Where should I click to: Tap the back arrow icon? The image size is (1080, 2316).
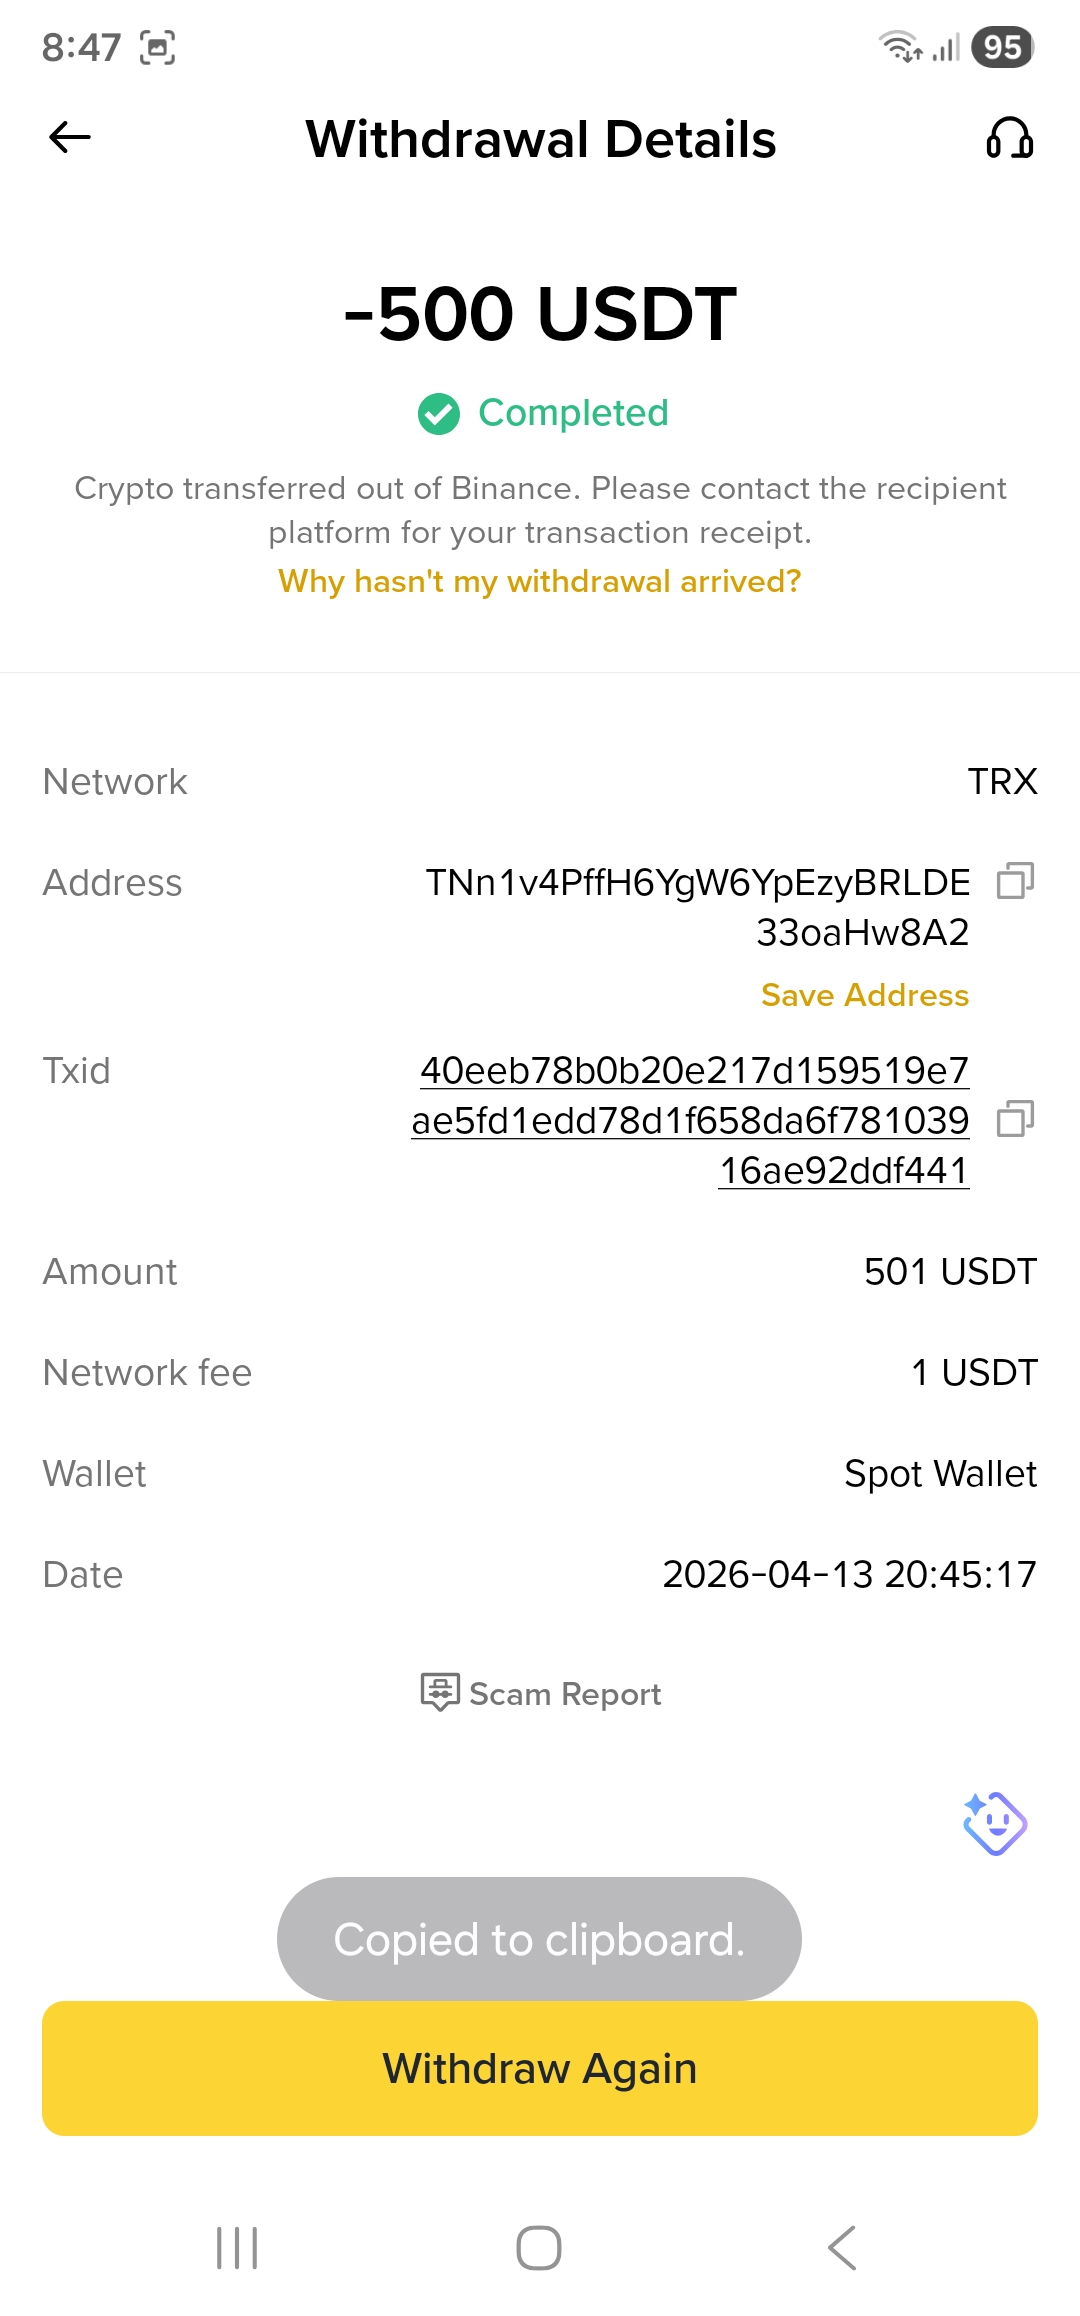click(x=70, y=138)
